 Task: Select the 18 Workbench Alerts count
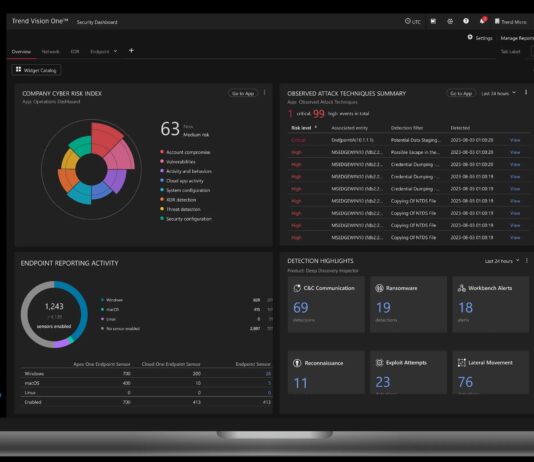(466, 308)
